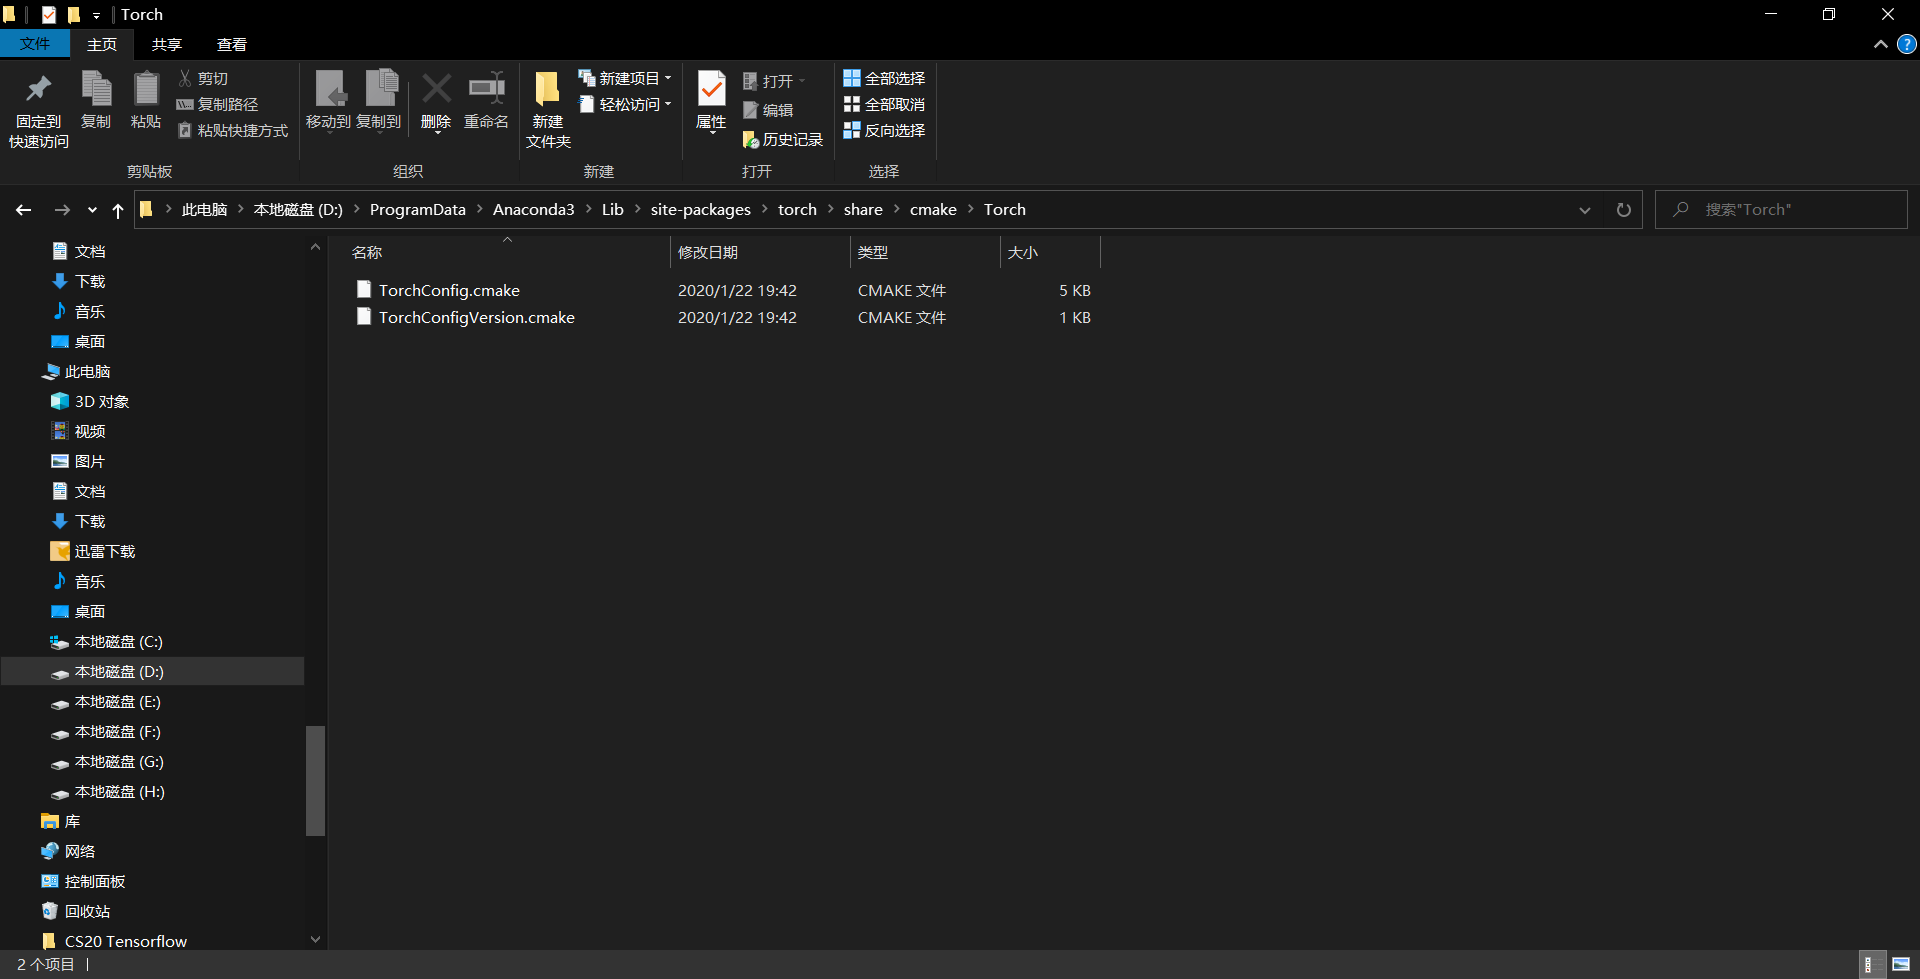The height and width of the screenshot is (979, 1920).
Task: Switch to large icons view in status bar
Action: 1900,965
